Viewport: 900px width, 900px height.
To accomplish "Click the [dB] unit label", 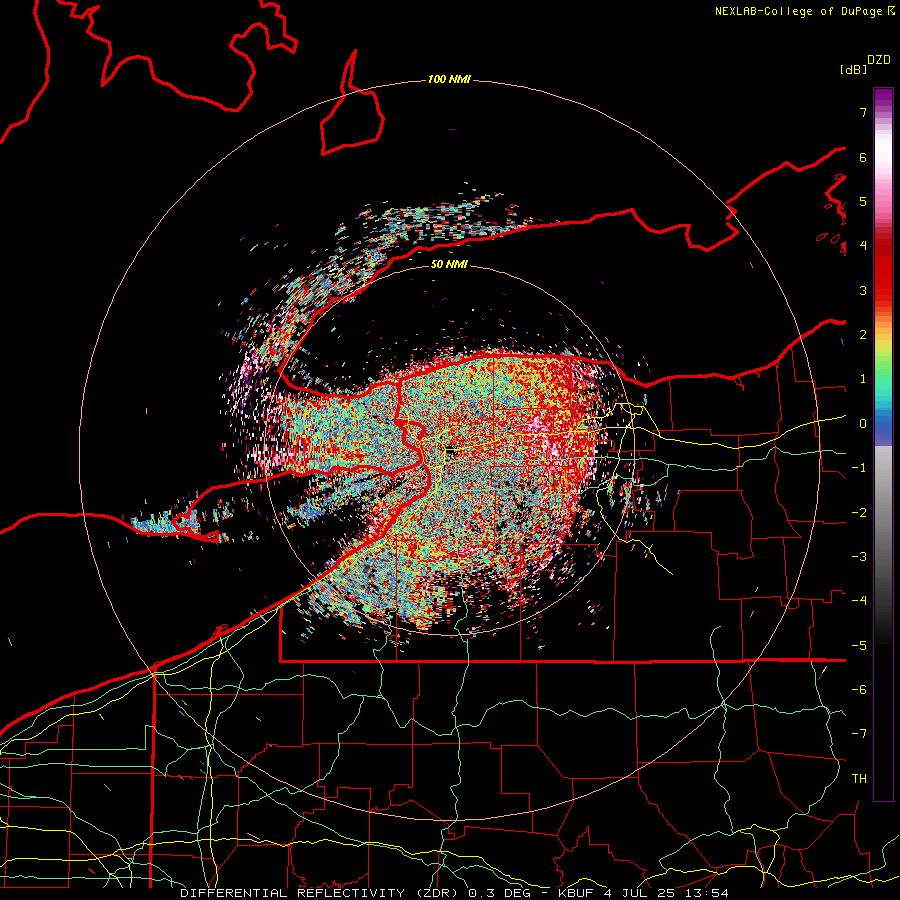I will tap(853, 69).
